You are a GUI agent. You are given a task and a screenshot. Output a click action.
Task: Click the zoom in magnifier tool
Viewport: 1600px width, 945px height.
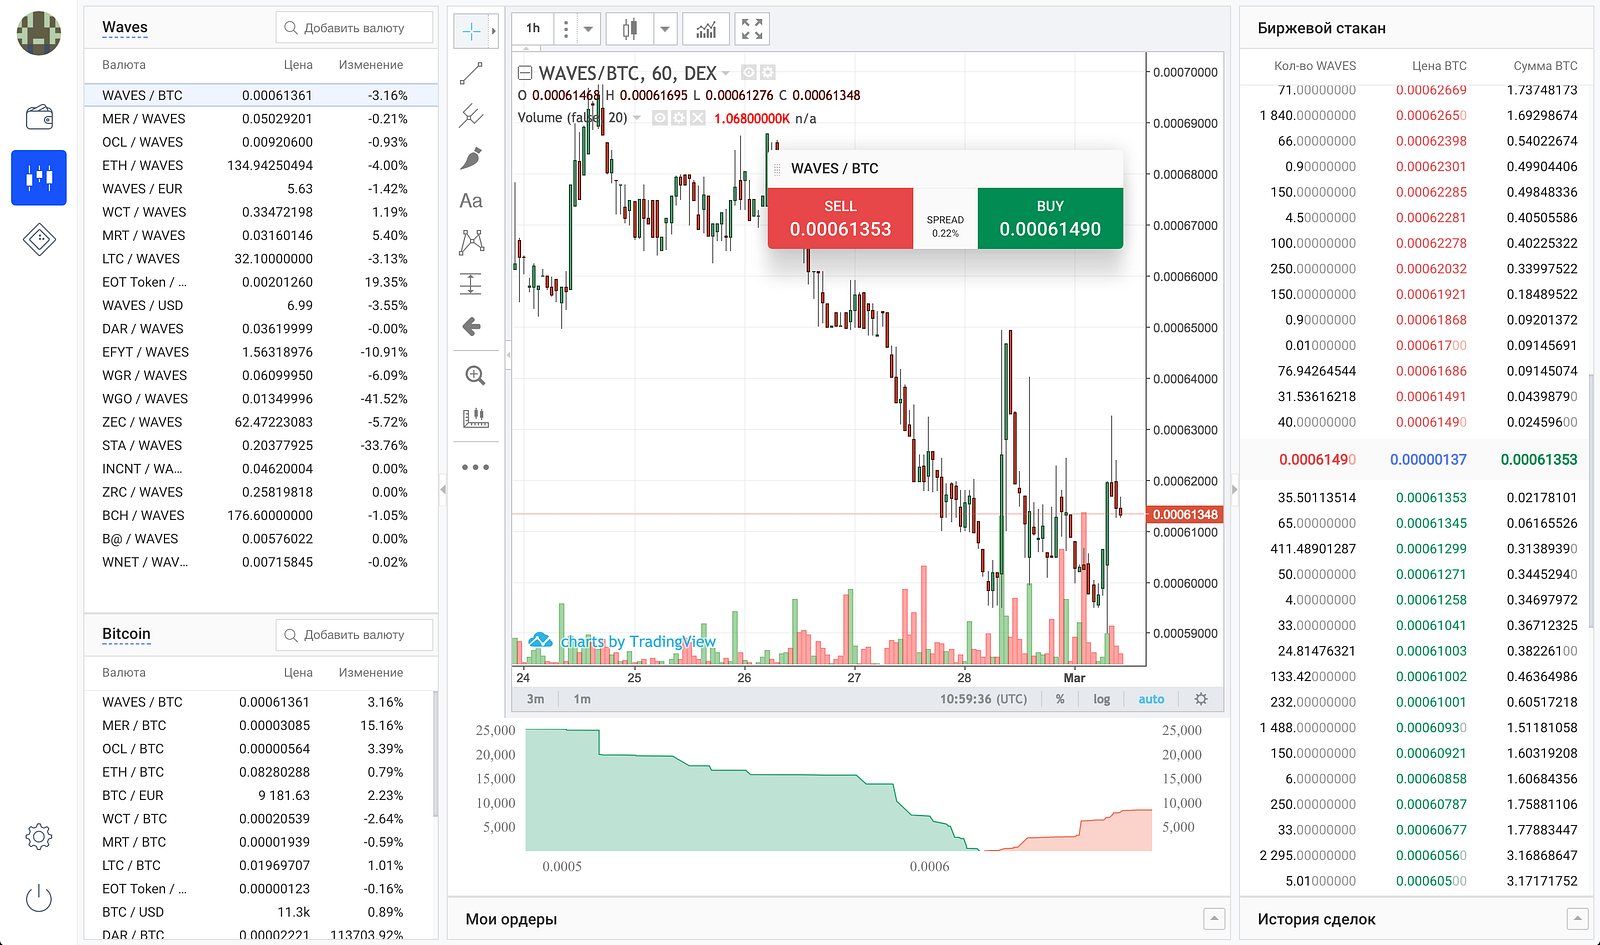click(475, 375)
